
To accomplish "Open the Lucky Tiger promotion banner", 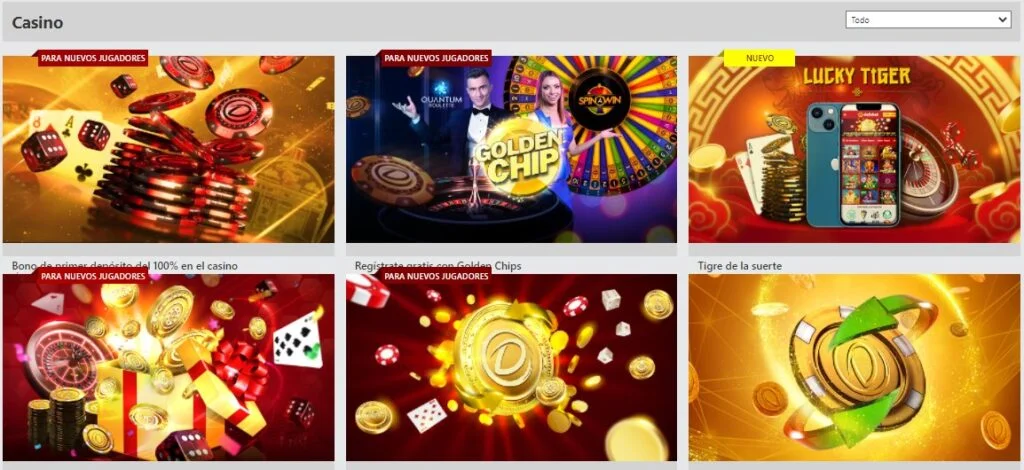I will tap(854, 149).
